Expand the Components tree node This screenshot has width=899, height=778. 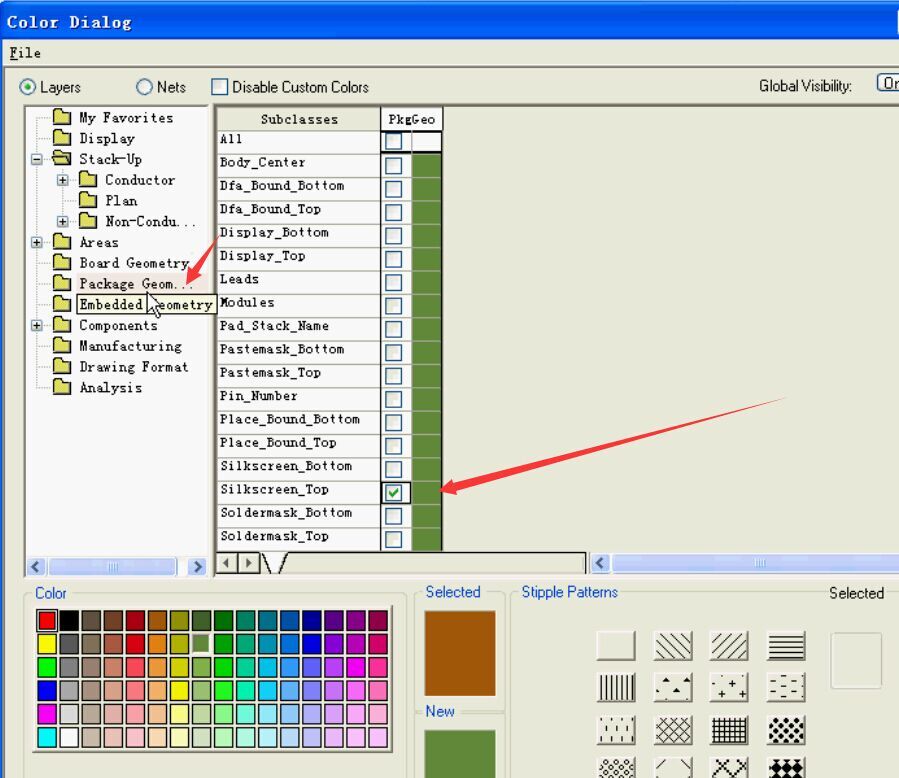pyautogui.click(x=37, y=326)
